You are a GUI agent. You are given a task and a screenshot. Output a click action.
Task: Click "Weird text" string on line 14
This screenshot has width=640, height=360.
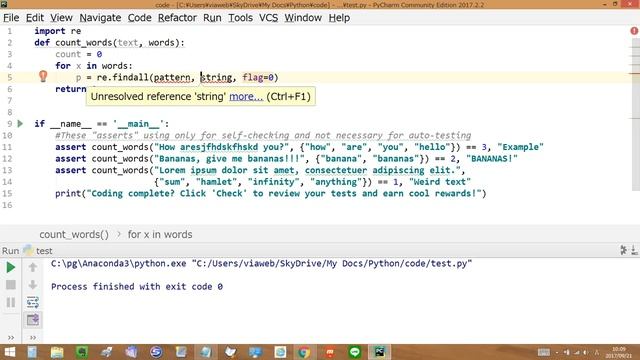click(440, 182)
